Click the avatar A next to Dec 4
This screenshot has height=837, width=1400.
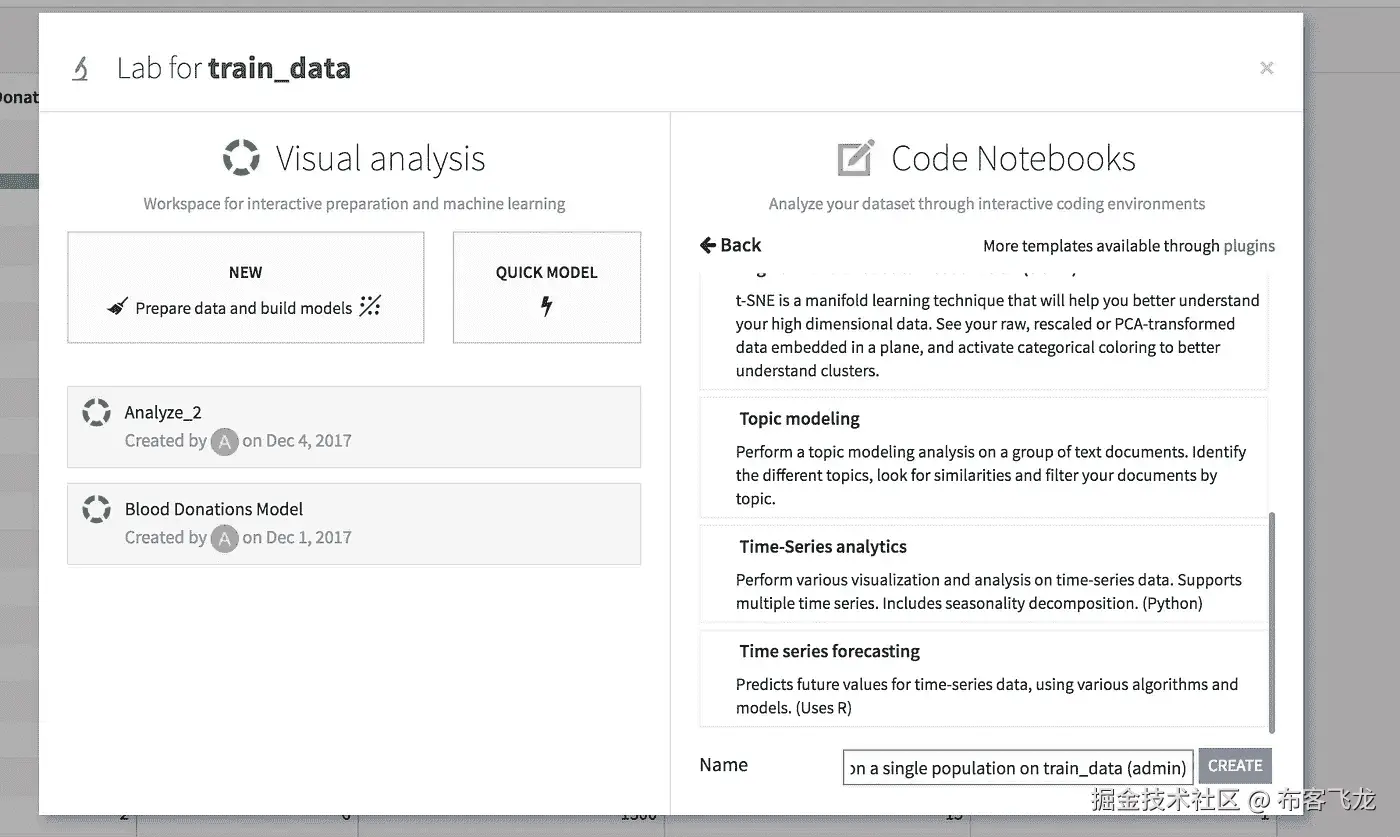225,441
